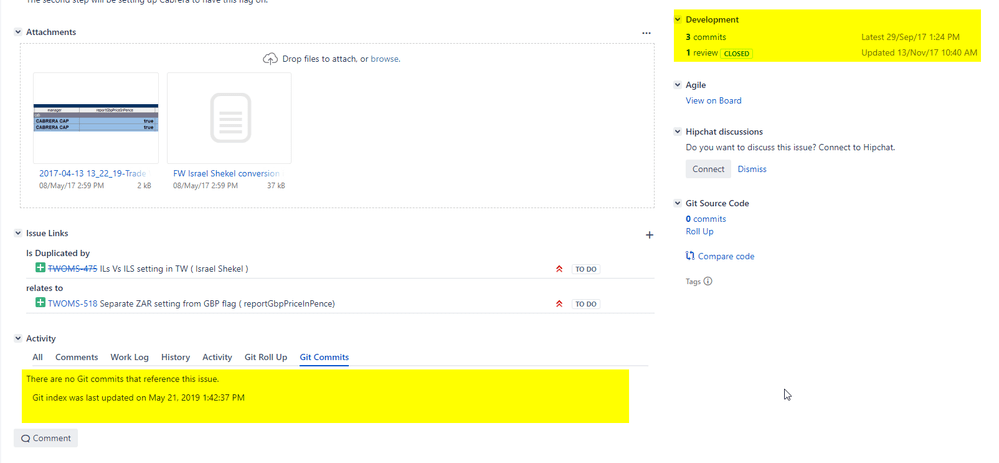Open linked issue TWOMS-475
This screenshot has width=999, height=463.
tap(73, 269)
